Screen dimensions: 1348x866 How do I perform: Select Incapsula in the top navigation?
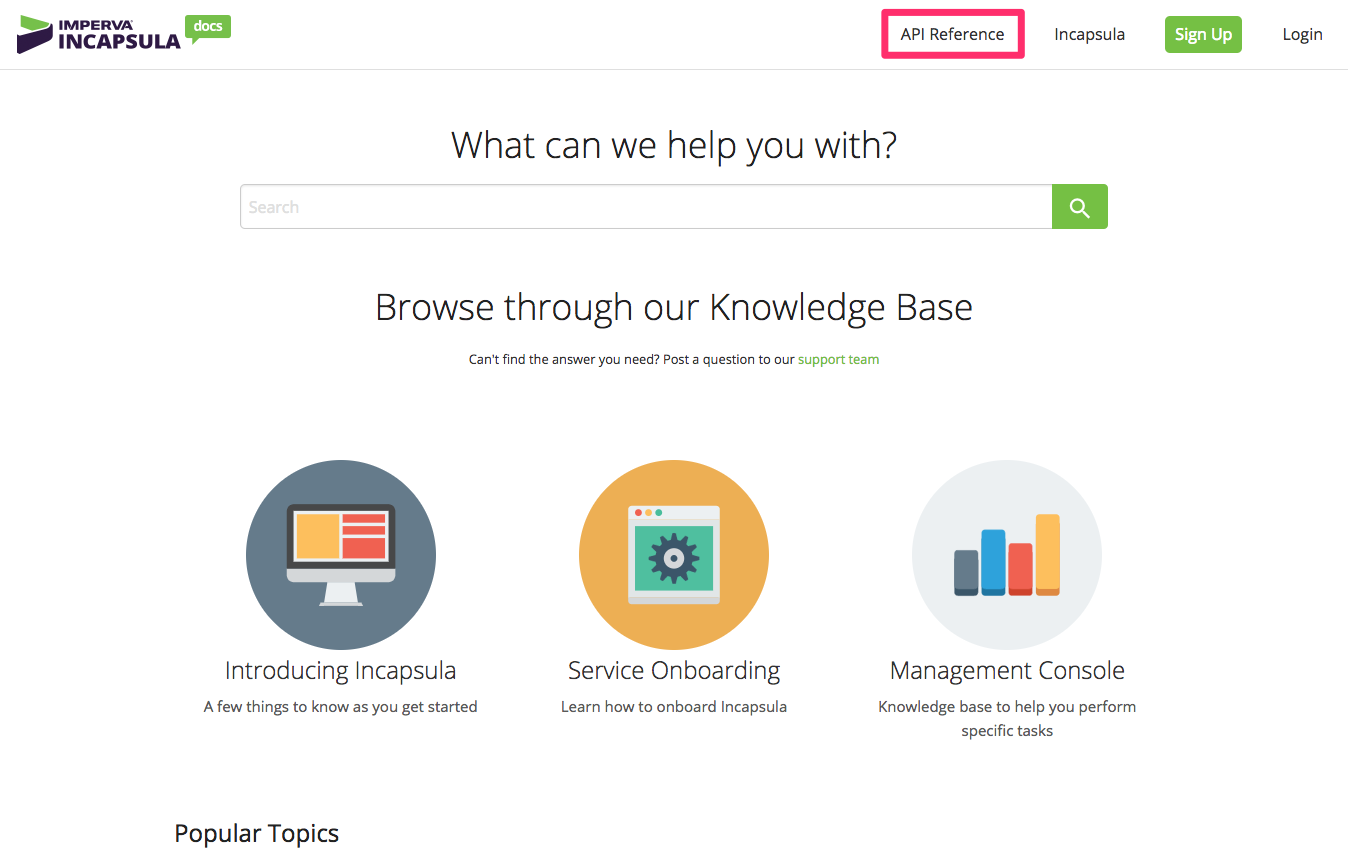[1089, 33]
